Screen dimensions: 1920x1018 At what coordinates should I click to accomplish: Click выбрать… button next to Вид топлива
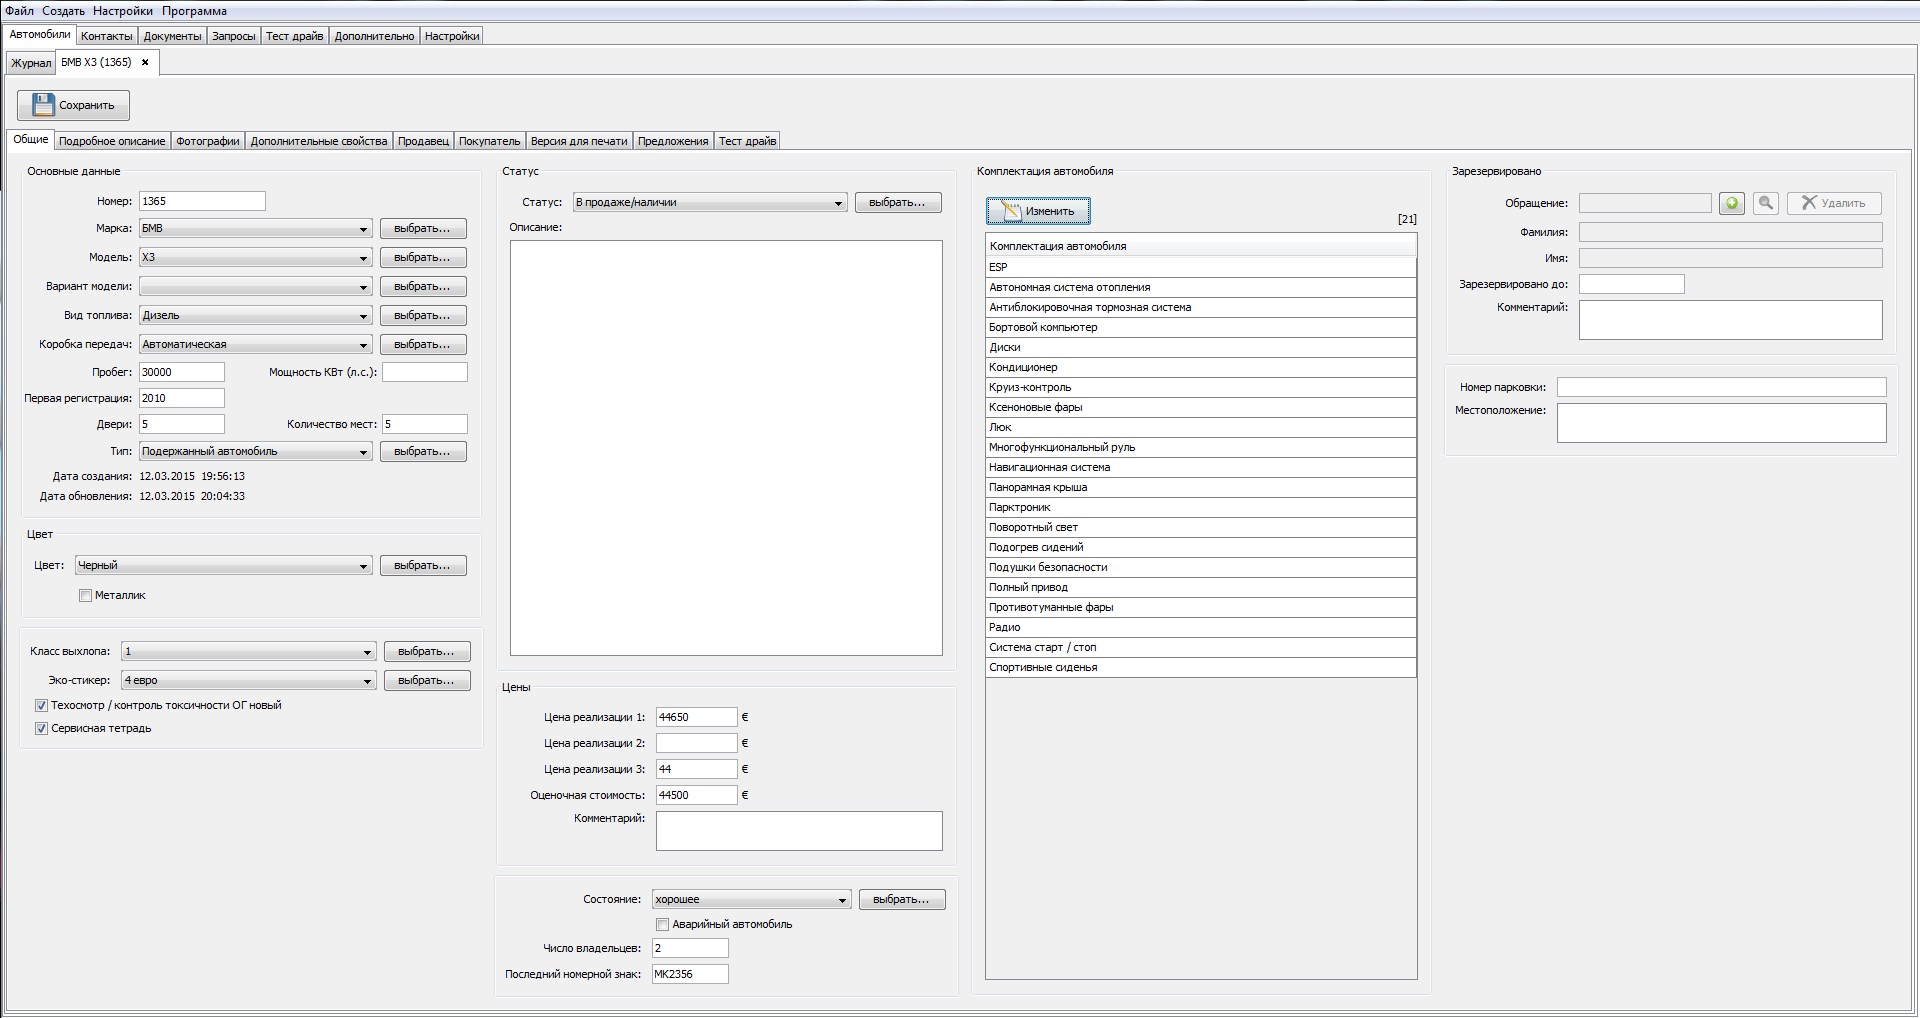tap(423, 316)
